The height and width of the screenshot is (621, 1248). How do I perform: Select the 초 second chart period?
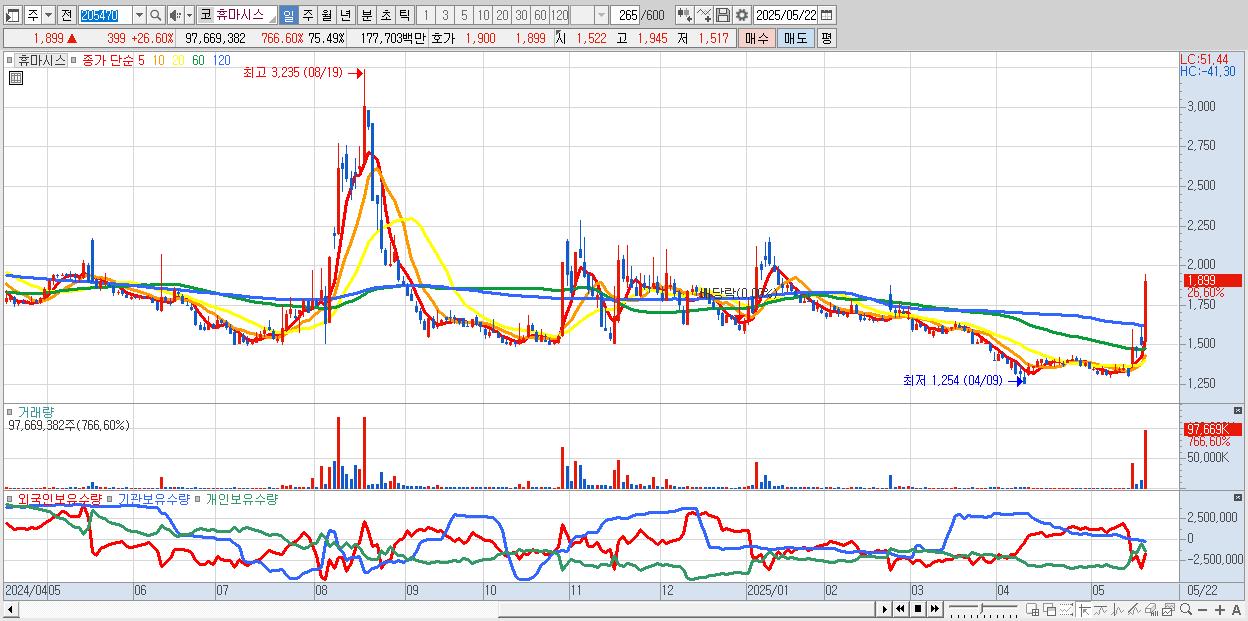[385, 15]
